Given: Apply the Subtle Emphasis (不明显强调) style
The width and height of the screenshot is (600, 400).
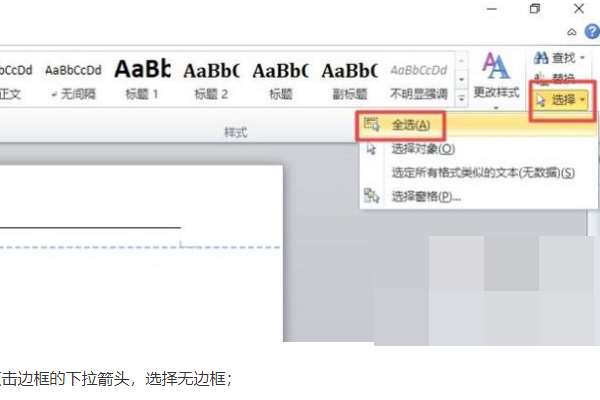Looking at the screenshot, I should tap(419, 80).
